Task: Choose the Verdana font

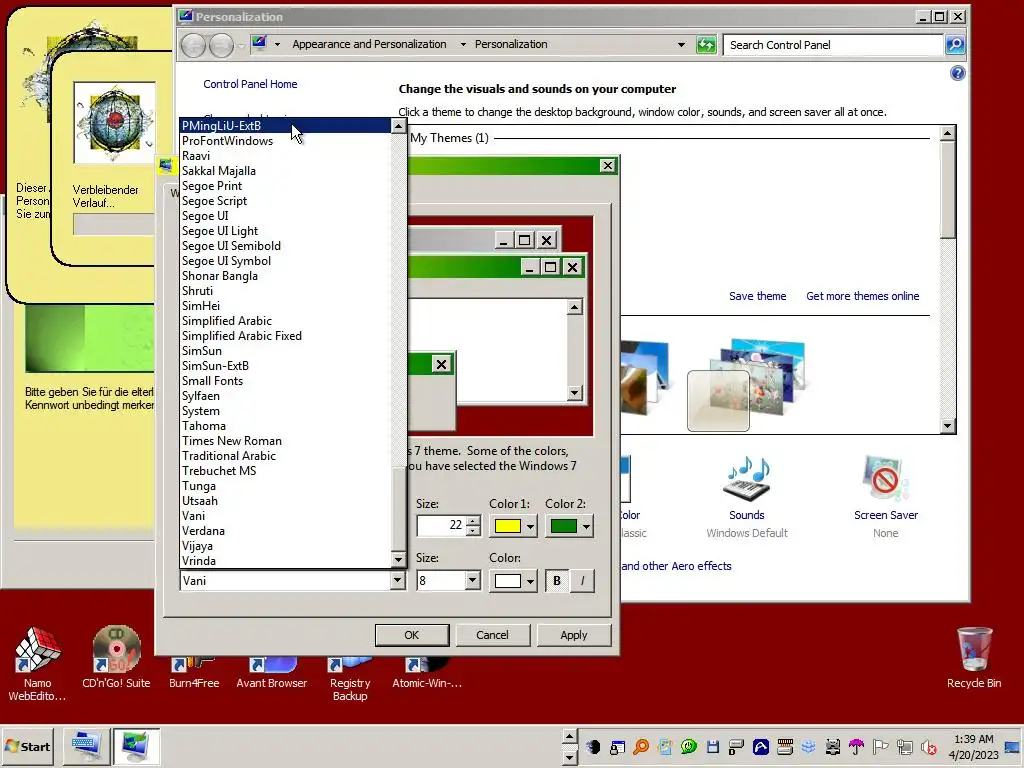Action: 286,531
